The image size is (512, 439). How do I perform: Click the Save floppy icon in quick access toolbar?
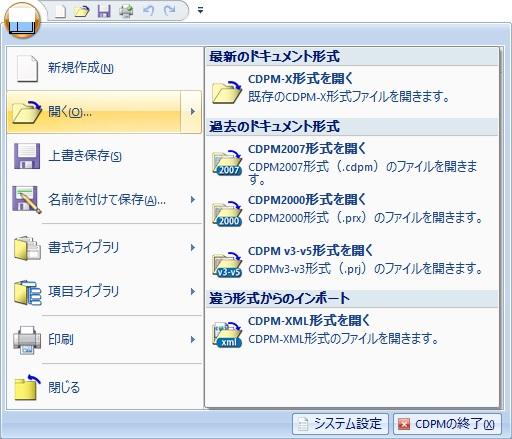(x=104, y=11)
